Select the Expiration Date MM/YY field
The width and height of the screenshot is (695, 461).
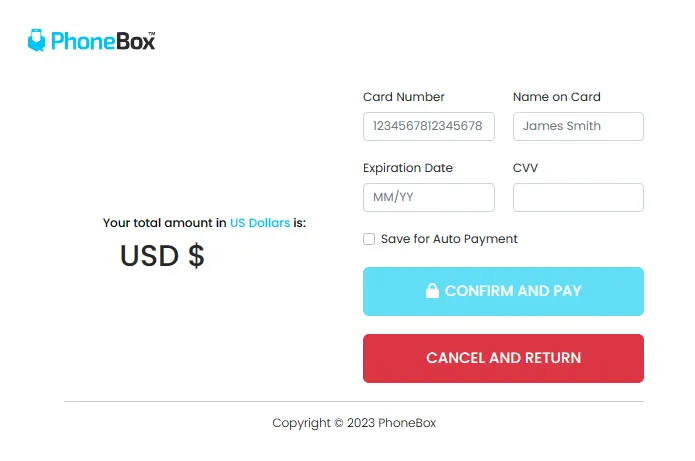428,197
